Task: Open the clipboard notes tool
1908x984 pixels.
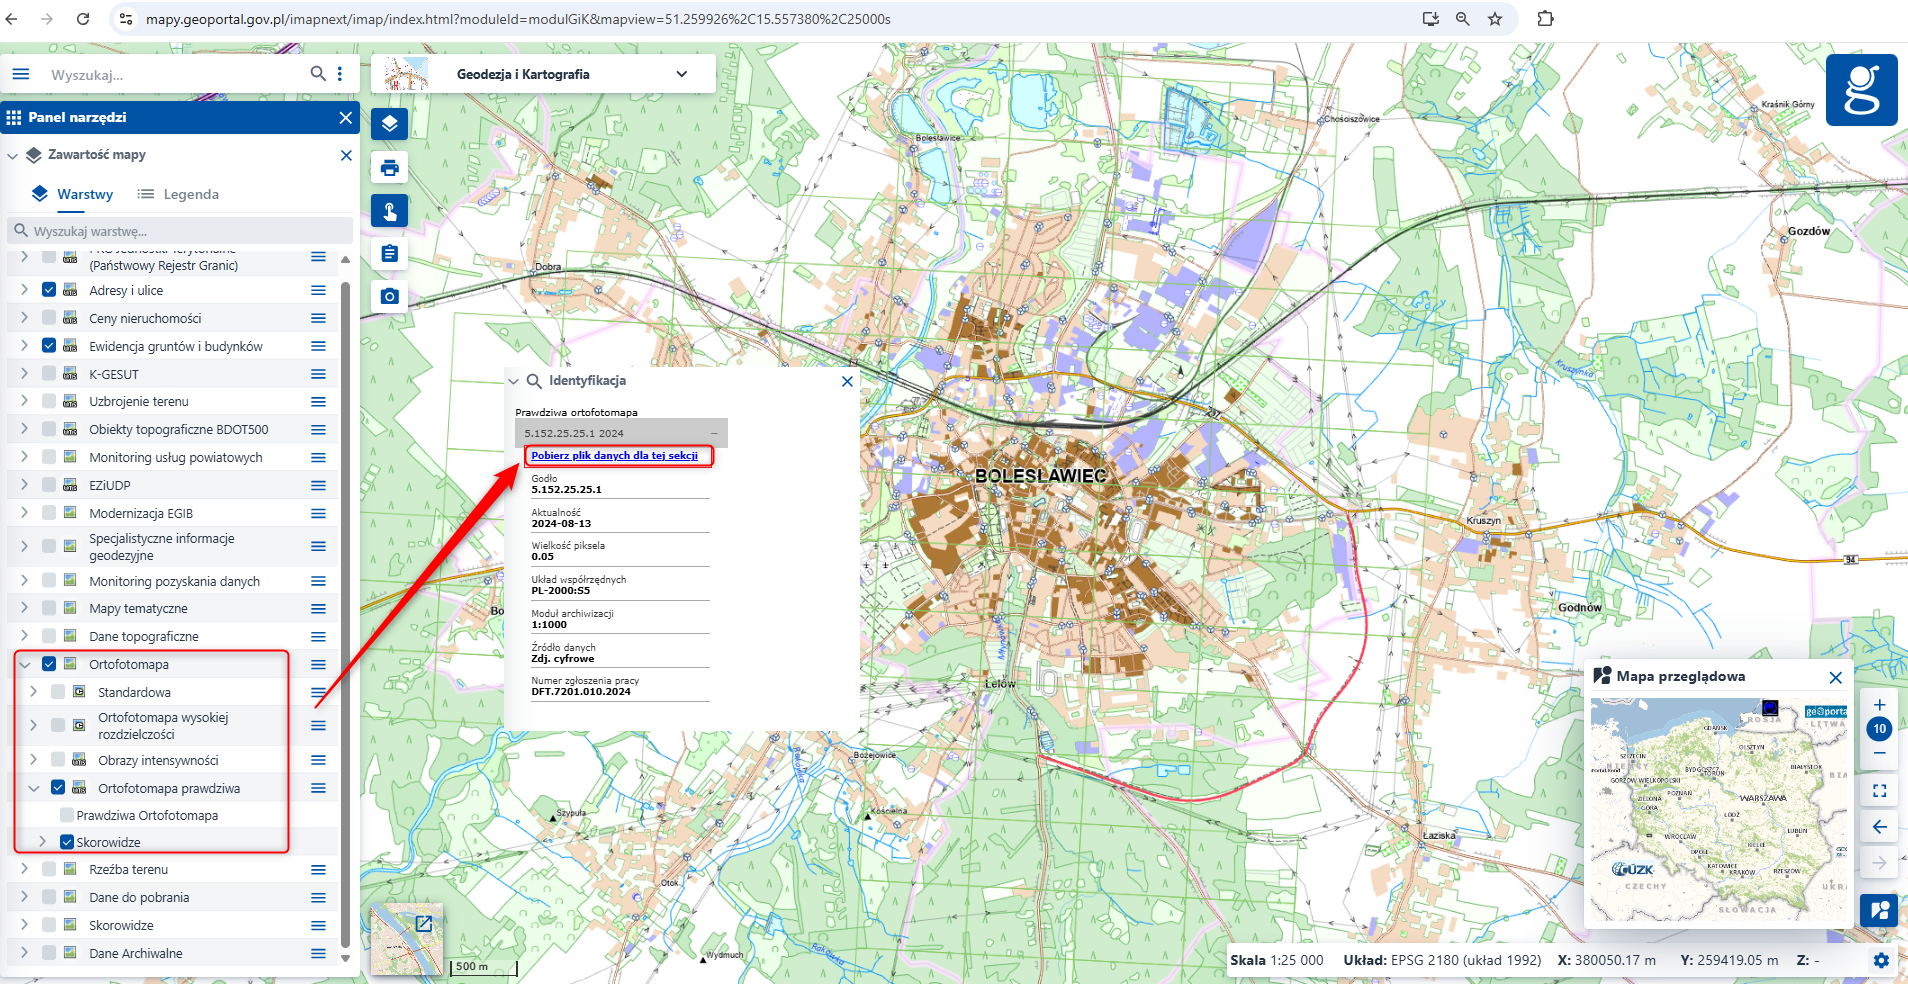Action: tap(390, 254)
